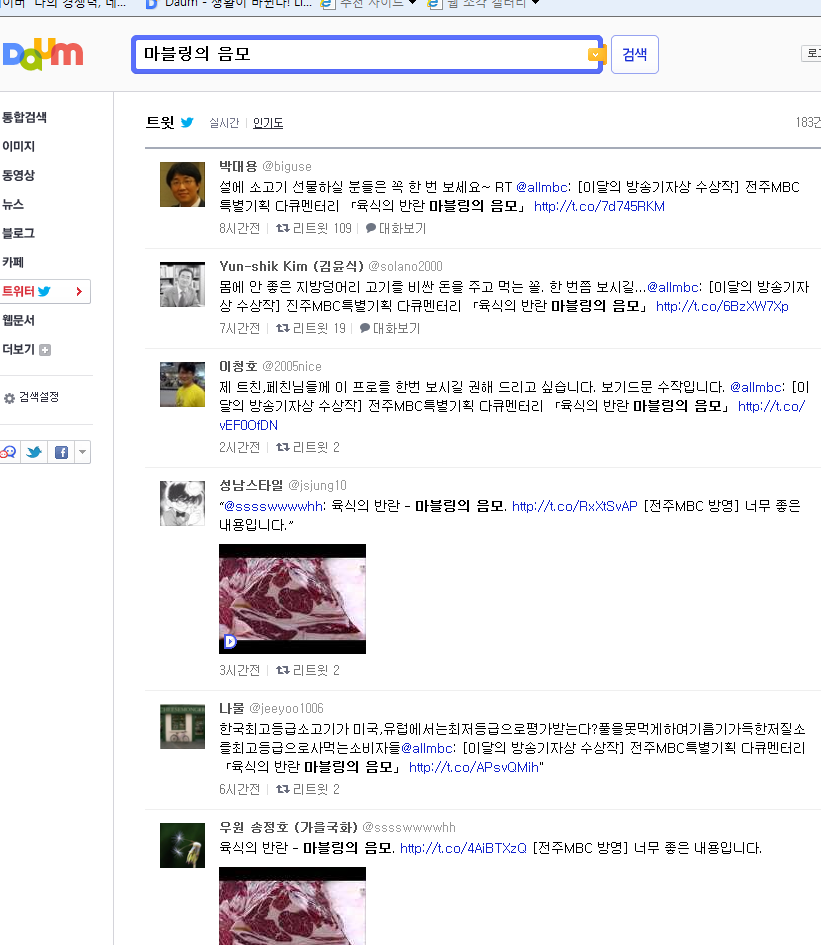Click the 대화보기 speech bubble in Yun-shik Kim's tweet
Image resolution: width=821 pixels, height=945 pixels.
tap(365, 328)
